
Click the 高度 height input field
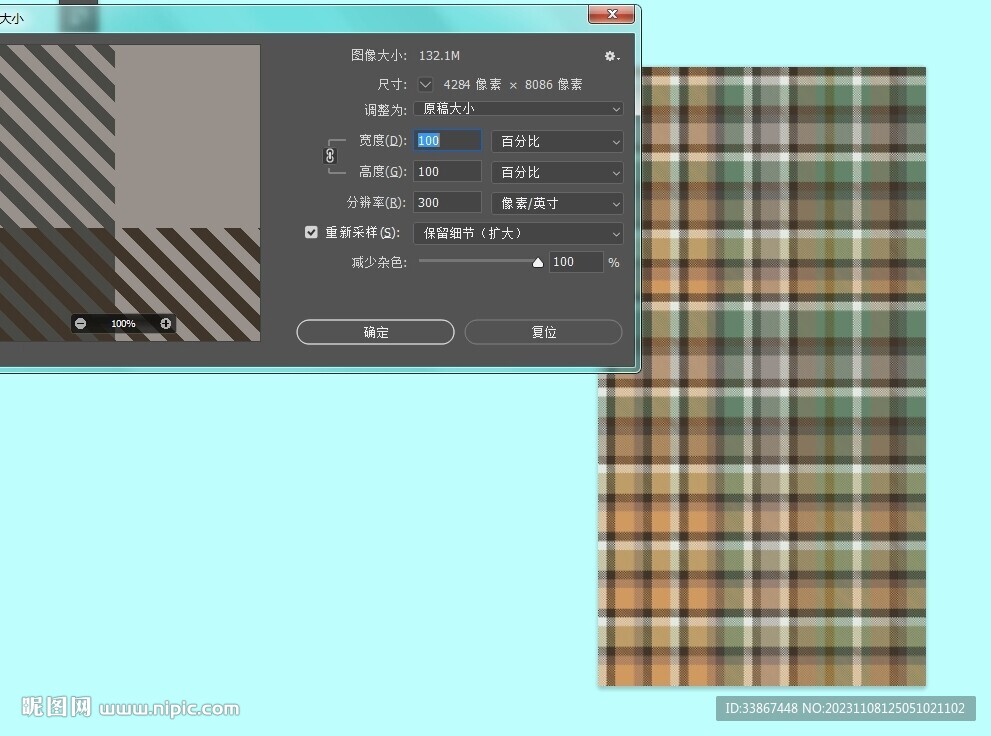tap(448, 172)
